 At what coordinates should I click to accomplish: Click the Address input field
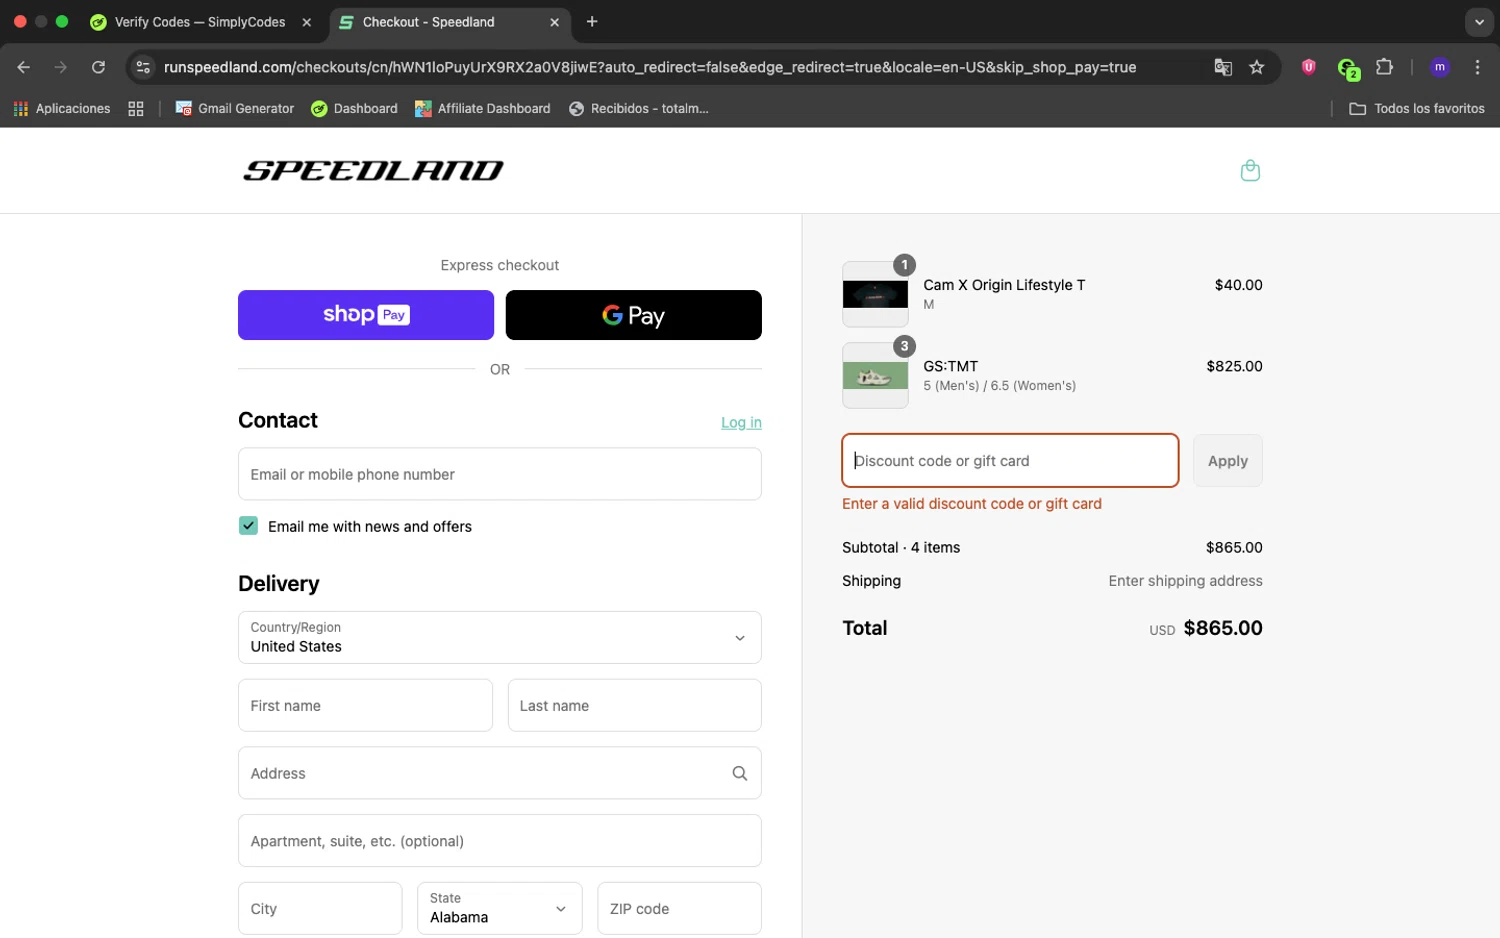coord(500,773)
